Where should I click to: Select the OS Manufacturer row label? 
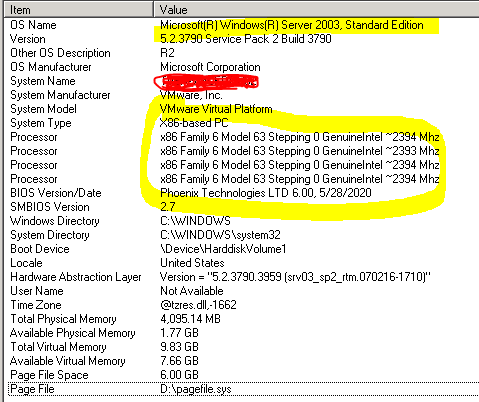51,67
